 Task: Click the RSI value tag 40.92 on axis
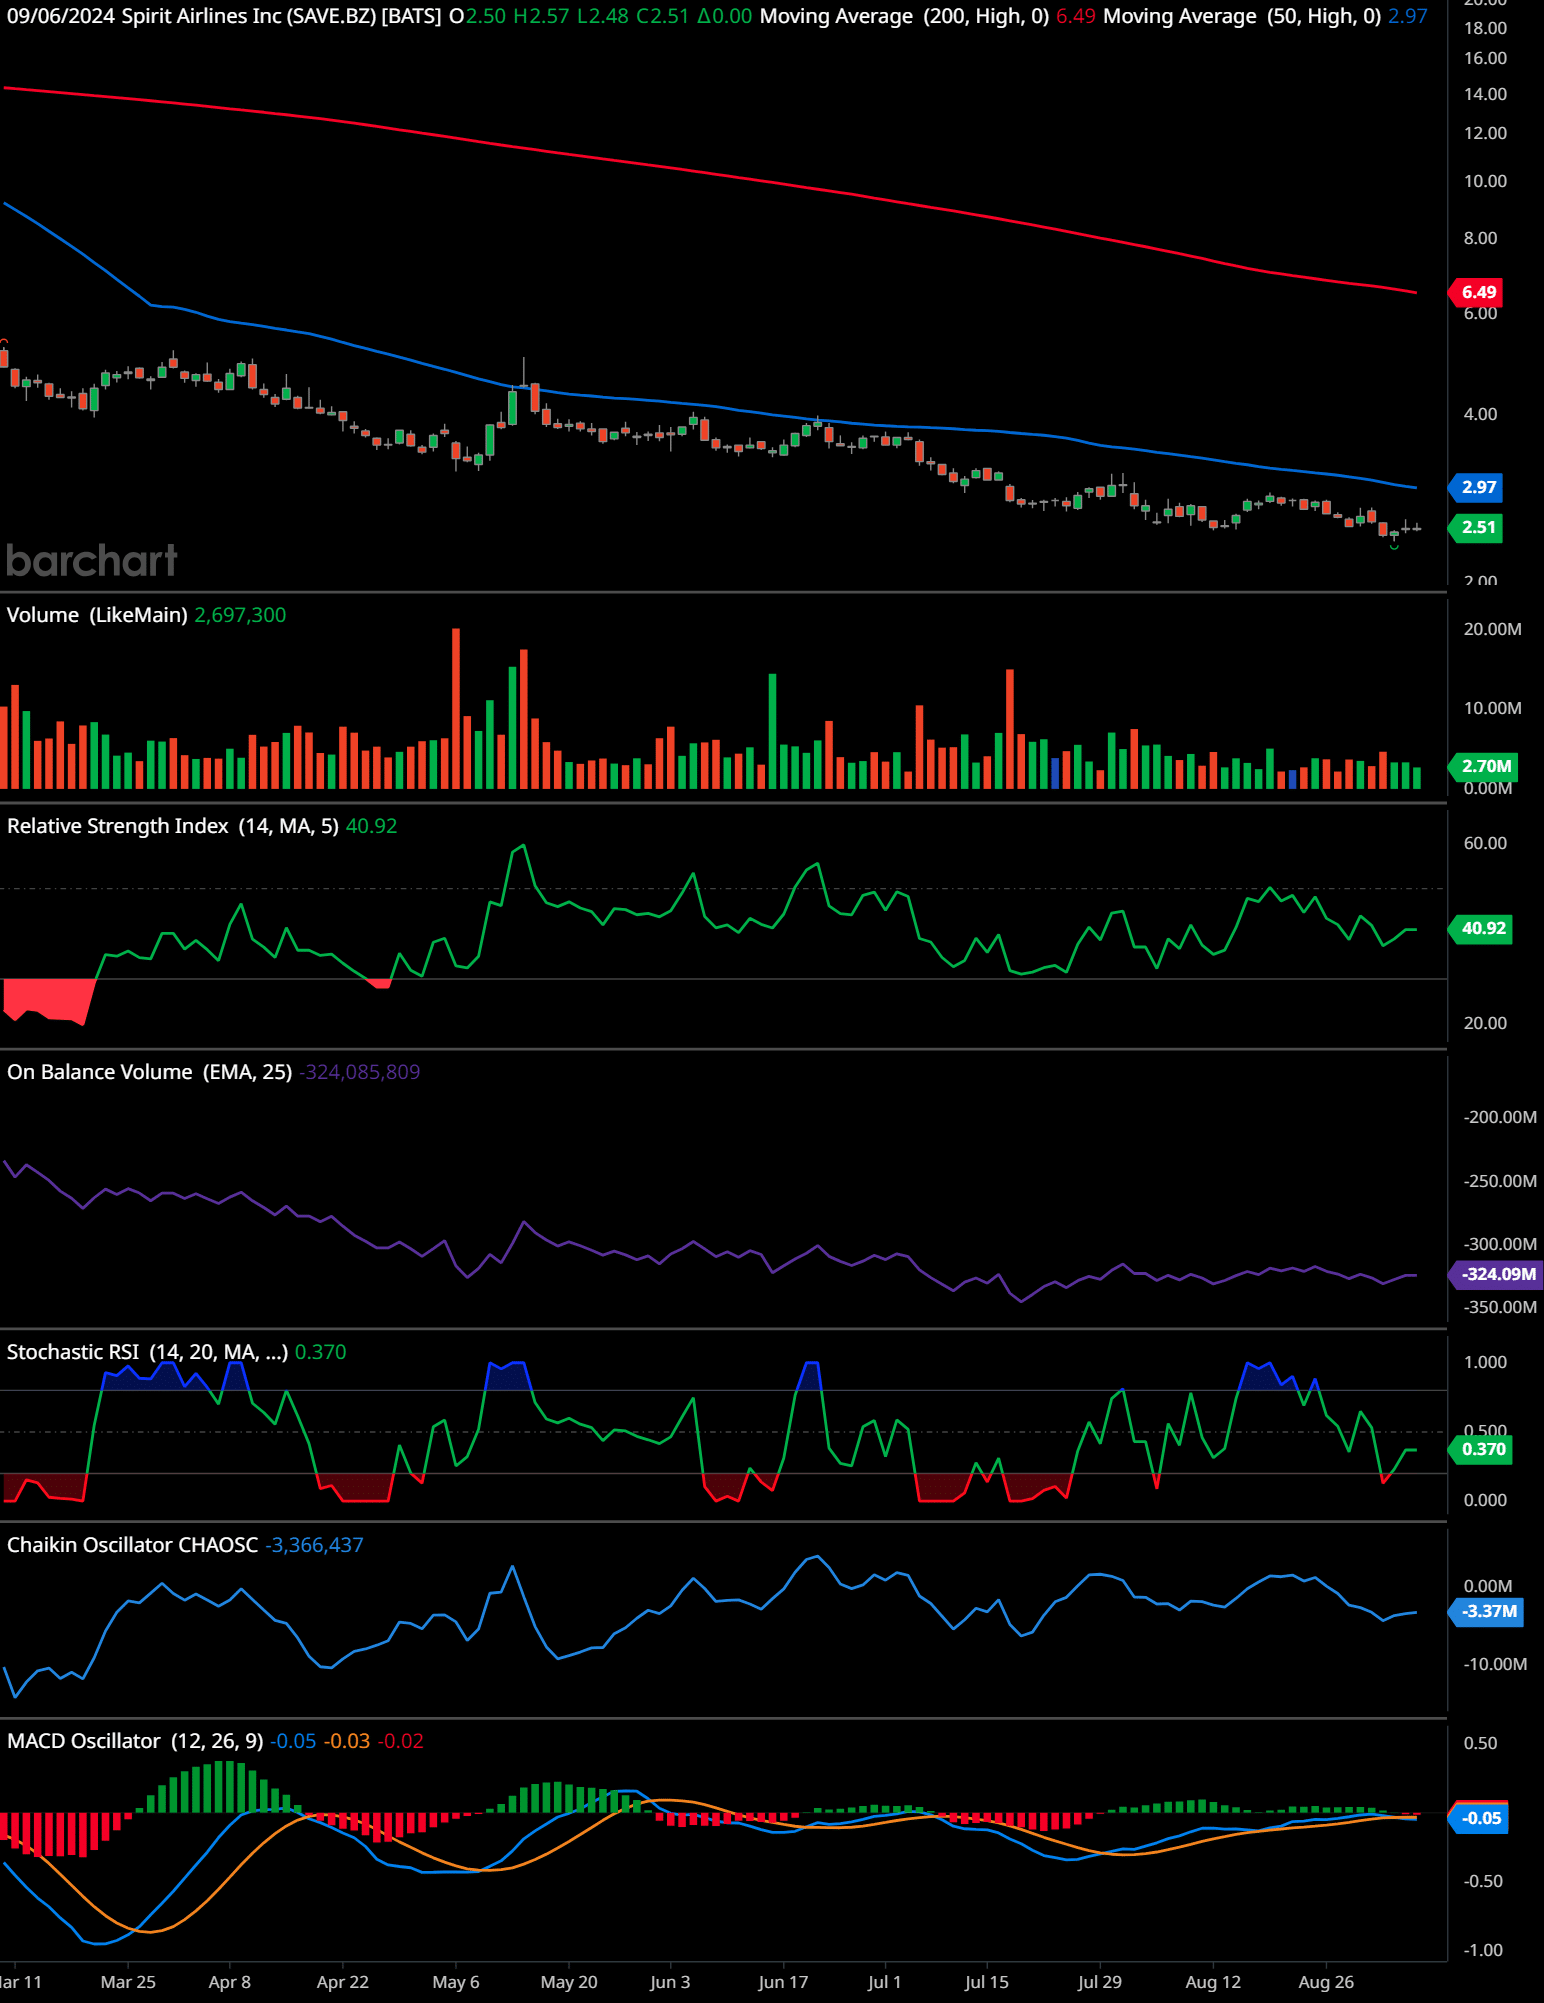(1482, 928)
